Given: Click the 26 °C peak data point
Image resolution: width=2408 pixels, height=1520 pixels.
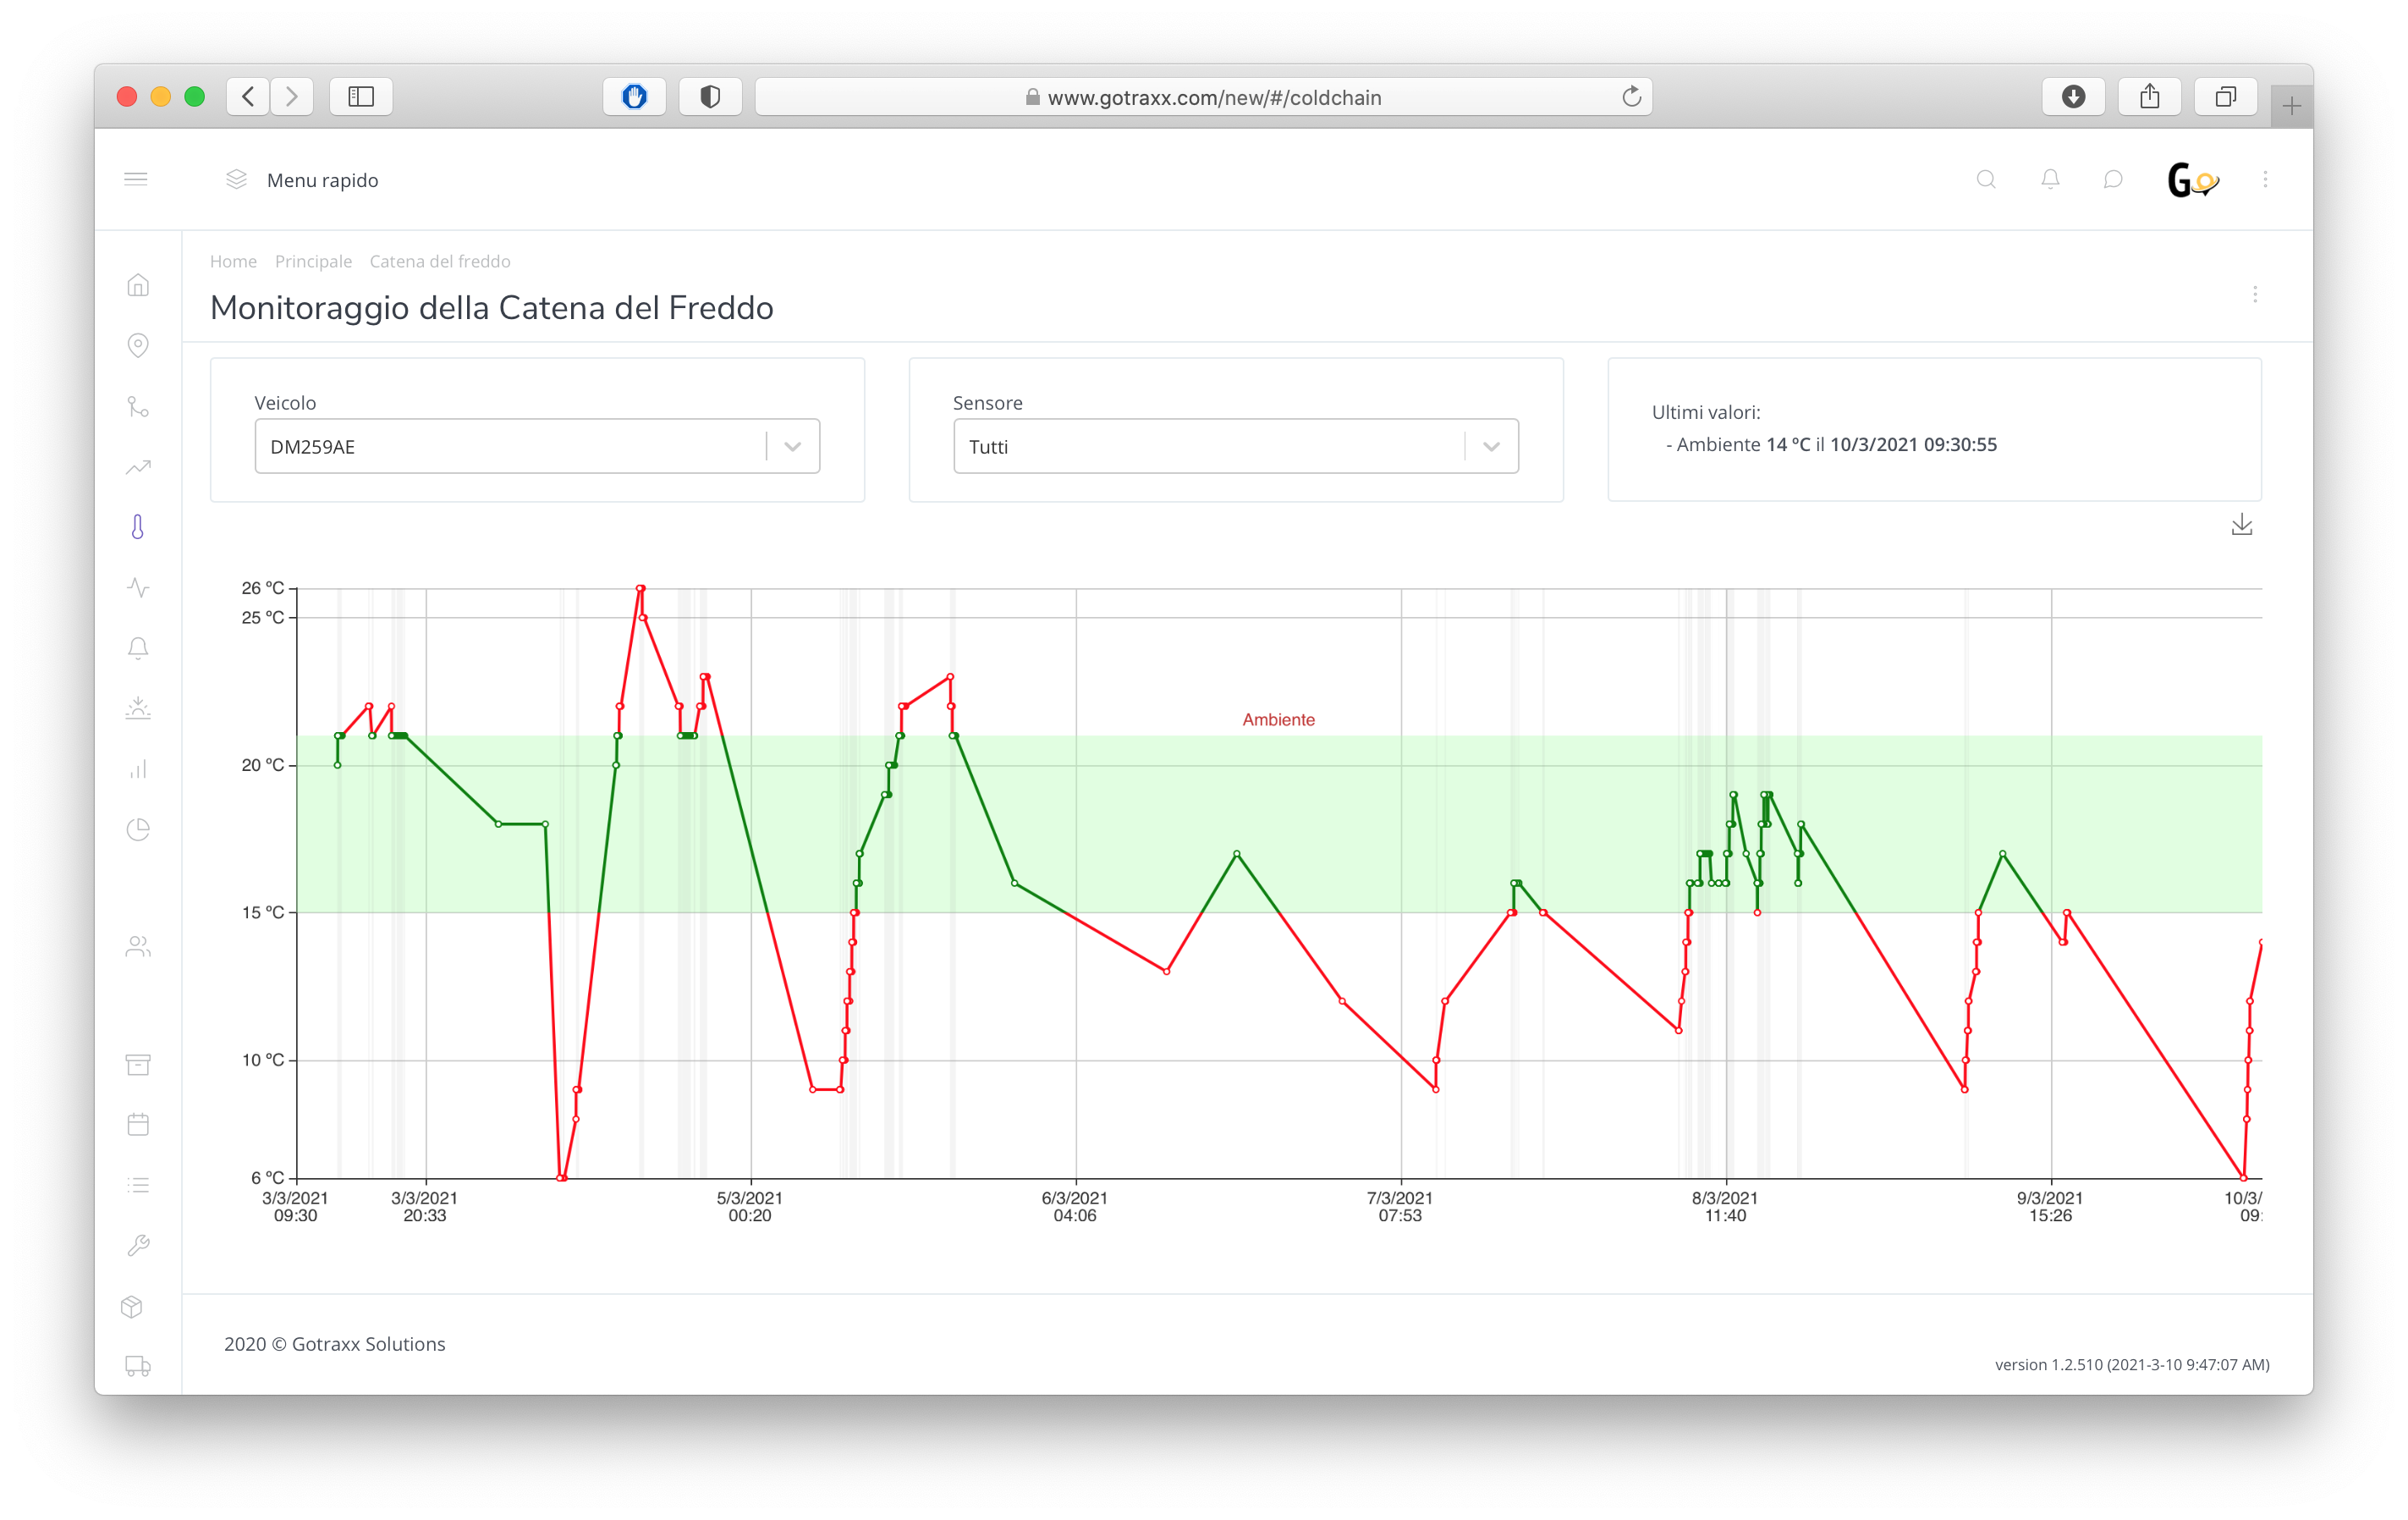Looking at the screenshot, I should (x=641, y=588).
